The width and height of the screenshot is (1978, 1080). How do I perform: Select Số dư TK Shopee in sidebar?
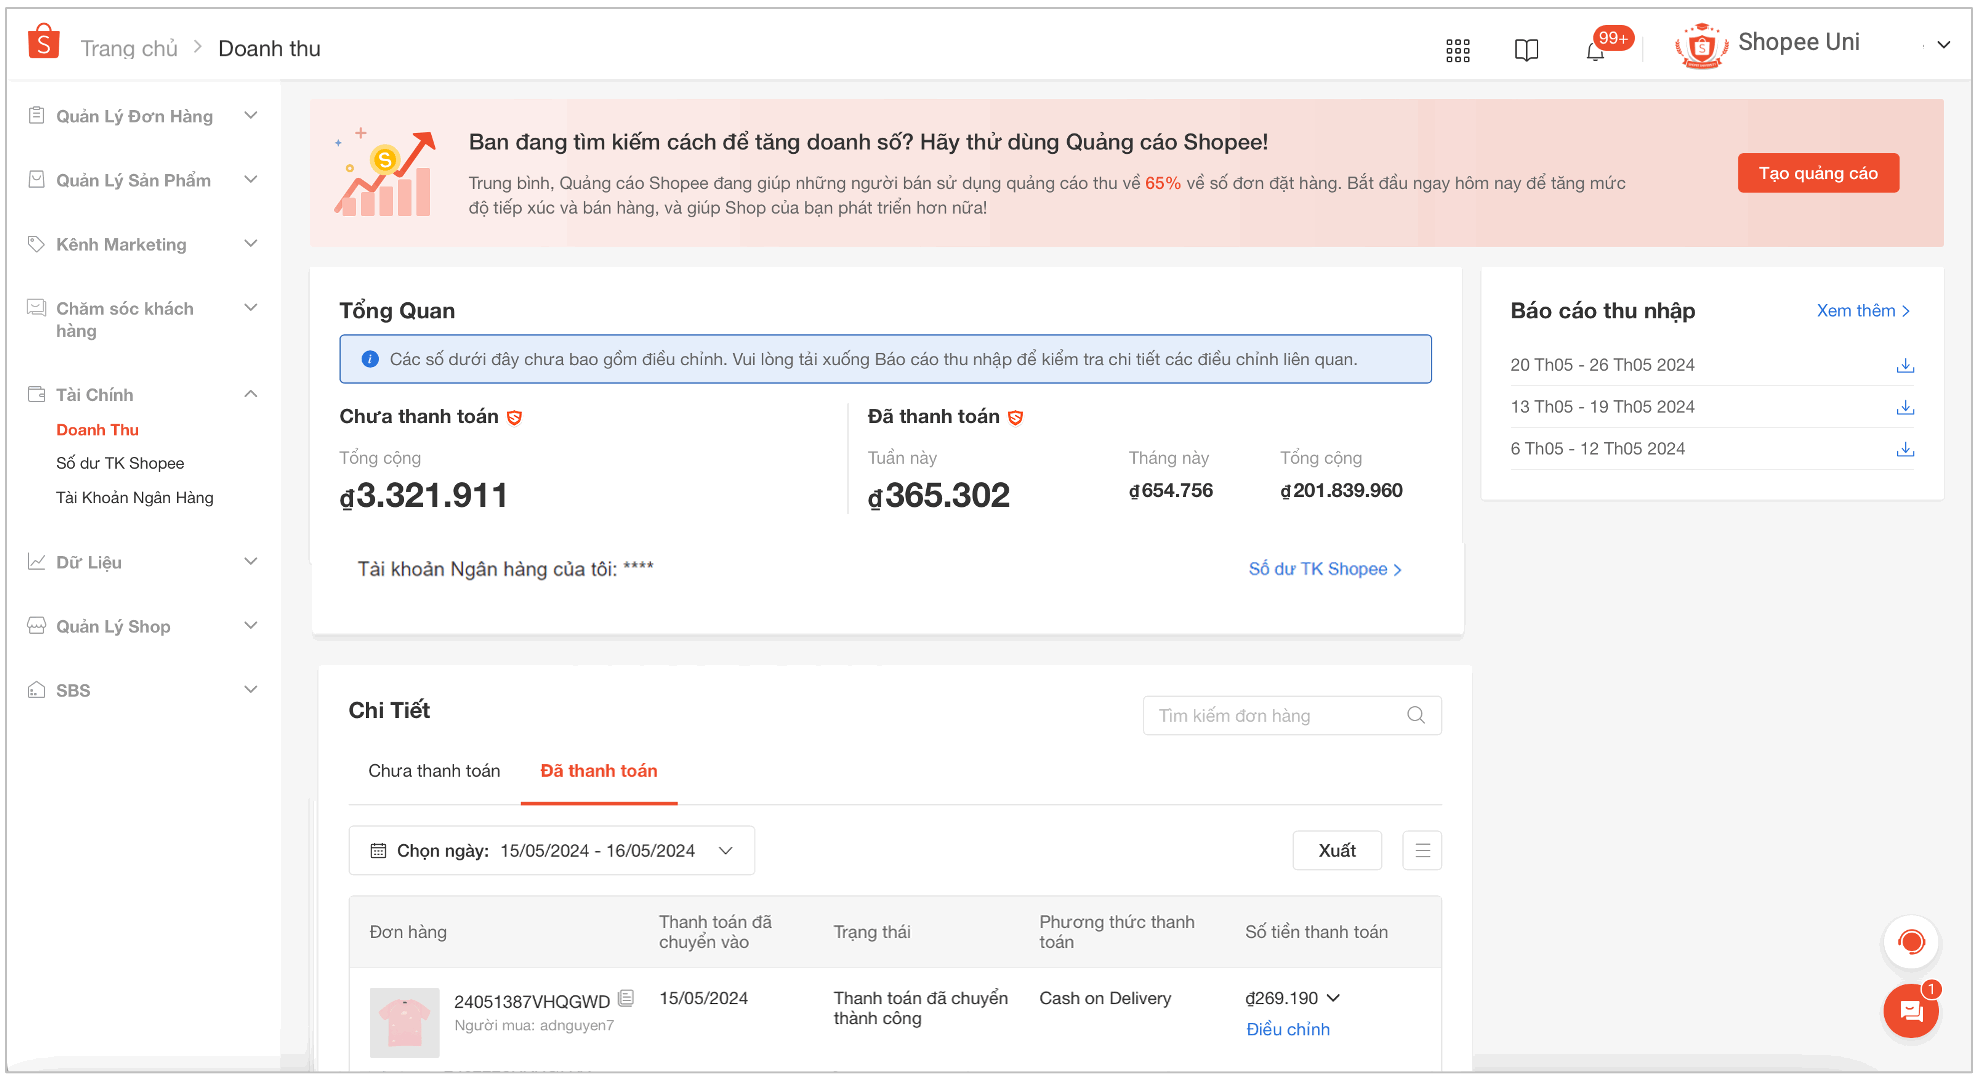point(120,462)
